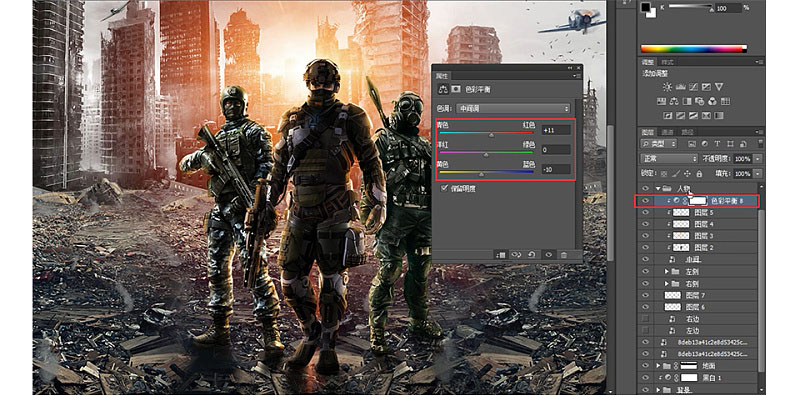Viewport: 800px width, 396px height.
Task: Add a Vibrance adjustment (triangle icon)
Action: point(719,87)
